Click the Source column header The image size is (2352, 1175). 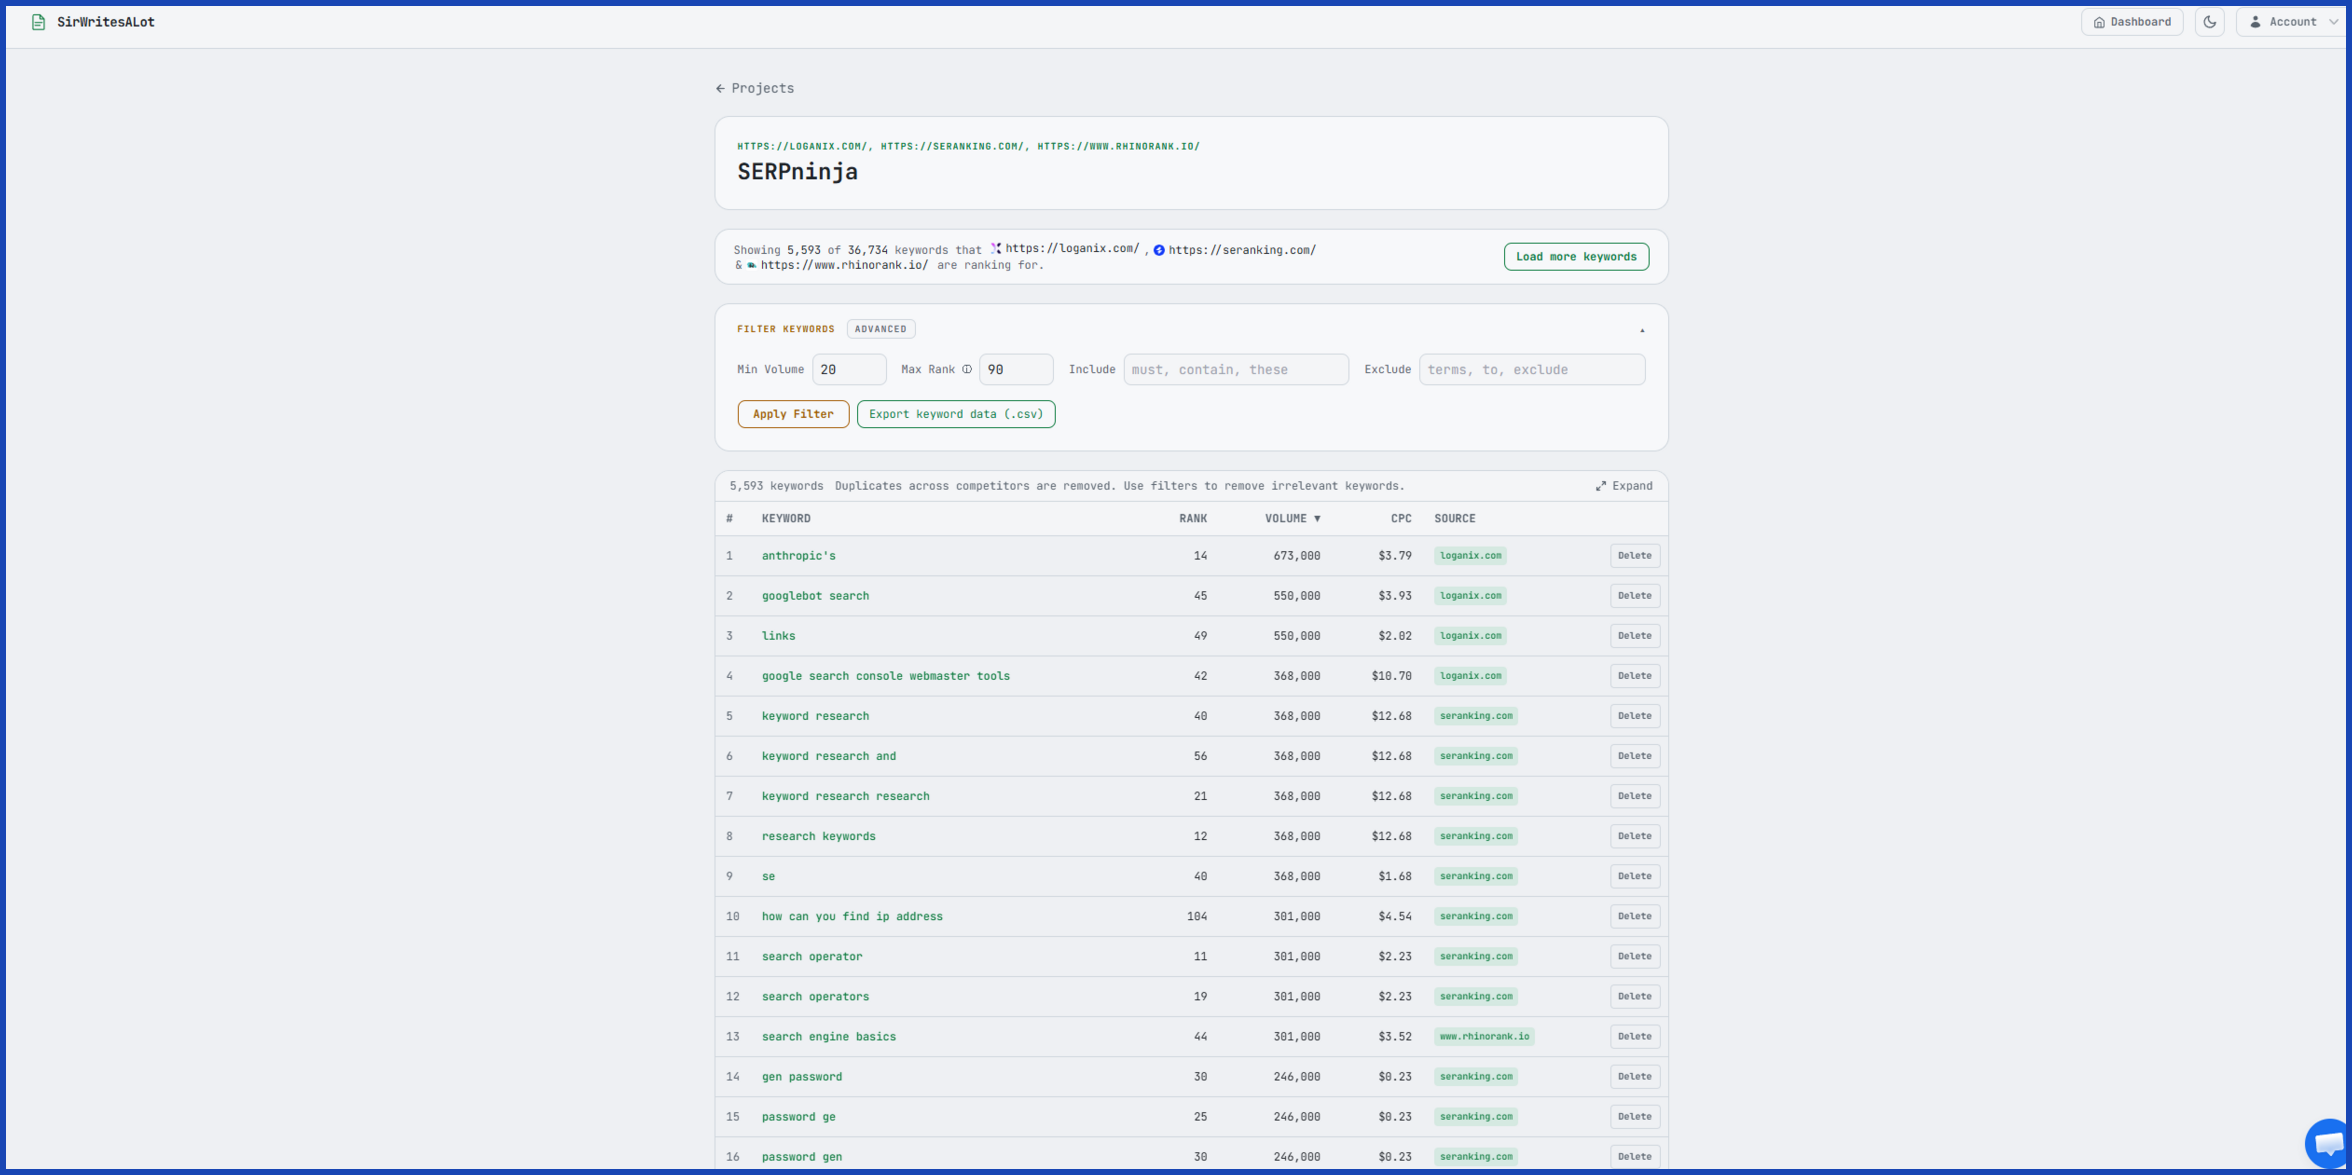[1455, 519]
